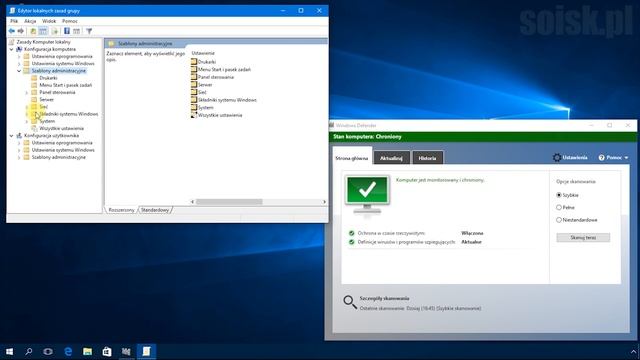
Task: Click the Ustawienie column header
Action: (203, 53)
